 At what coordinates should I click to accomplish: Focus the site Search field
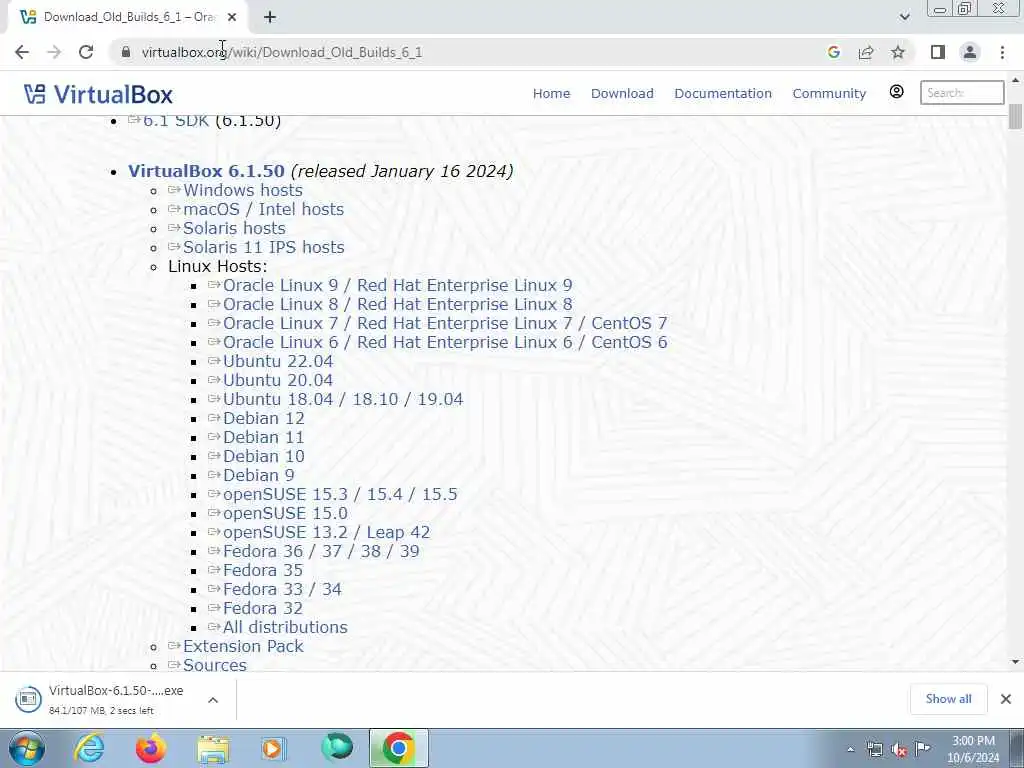pyautogui.click(x=962, y=93)
